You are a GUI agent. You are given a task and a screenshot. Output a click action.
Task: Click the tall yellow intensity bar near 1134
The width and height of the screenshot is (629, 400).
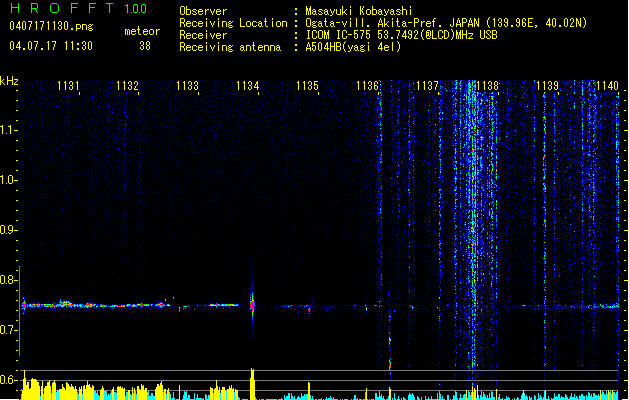click(x=252, y=384)
